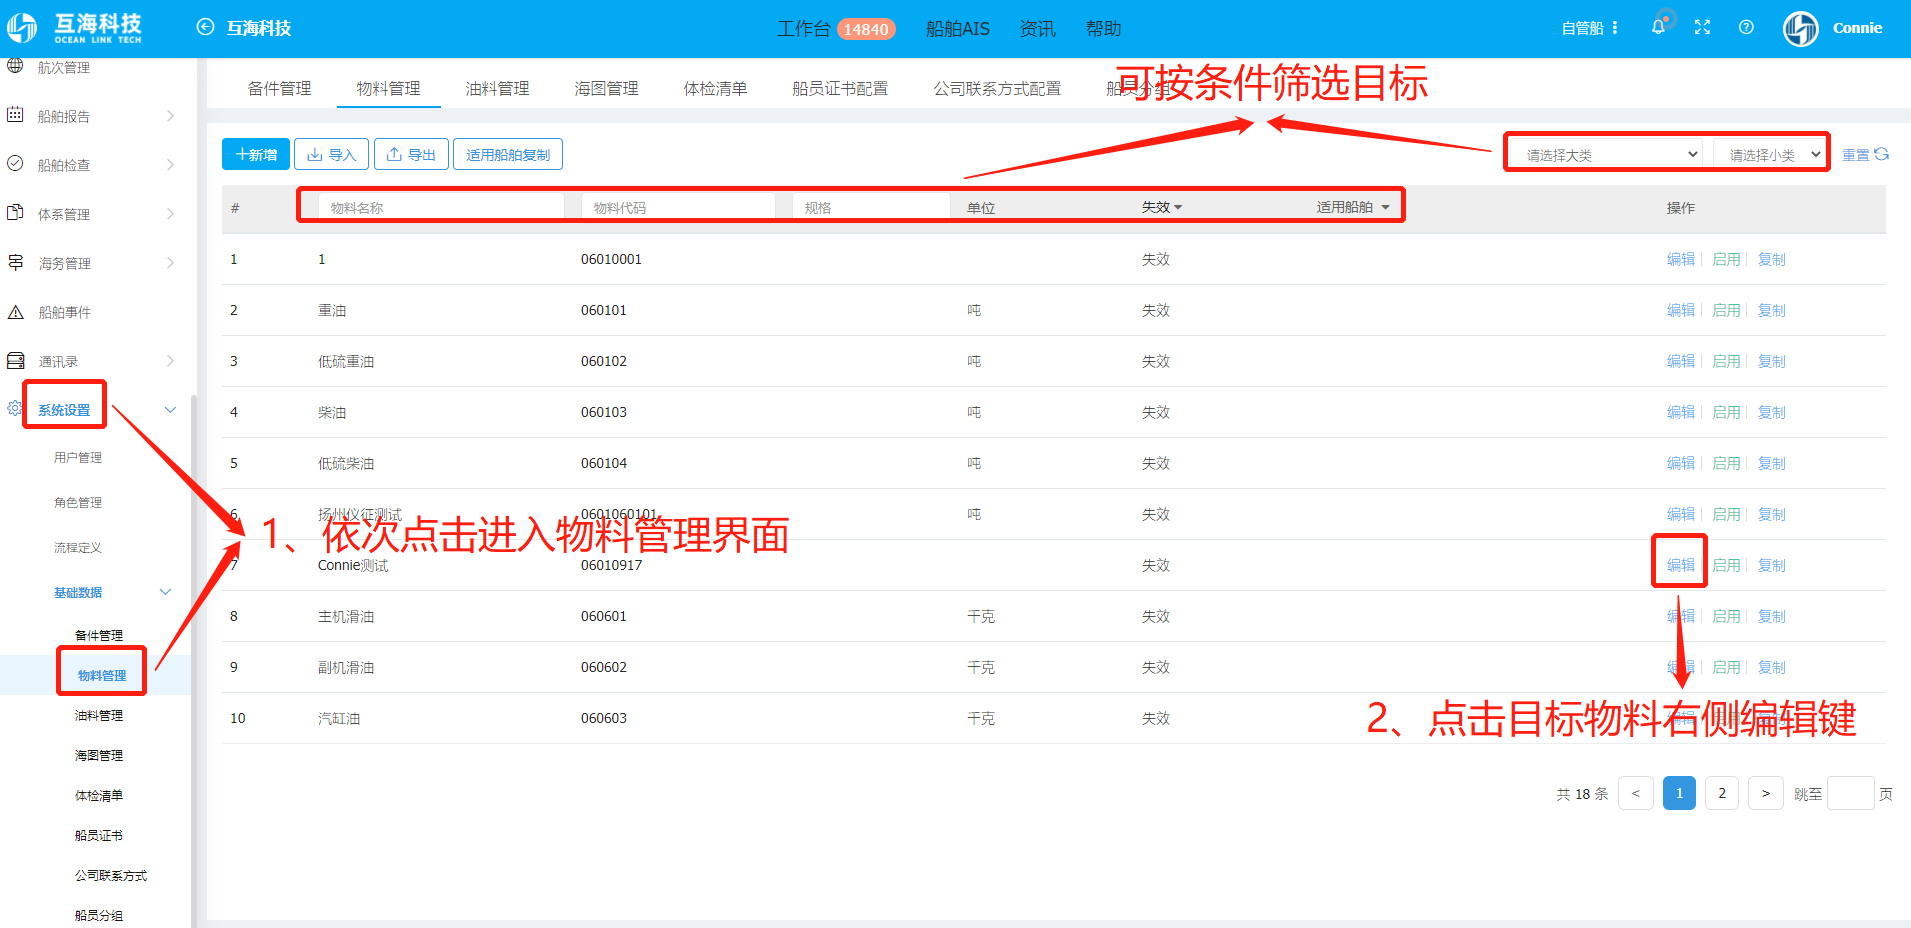The width and height of the screenshot is (1911, 928).
Task: Expand the 体系管理 sidebar menu
Action: click(x=170, y=213)
